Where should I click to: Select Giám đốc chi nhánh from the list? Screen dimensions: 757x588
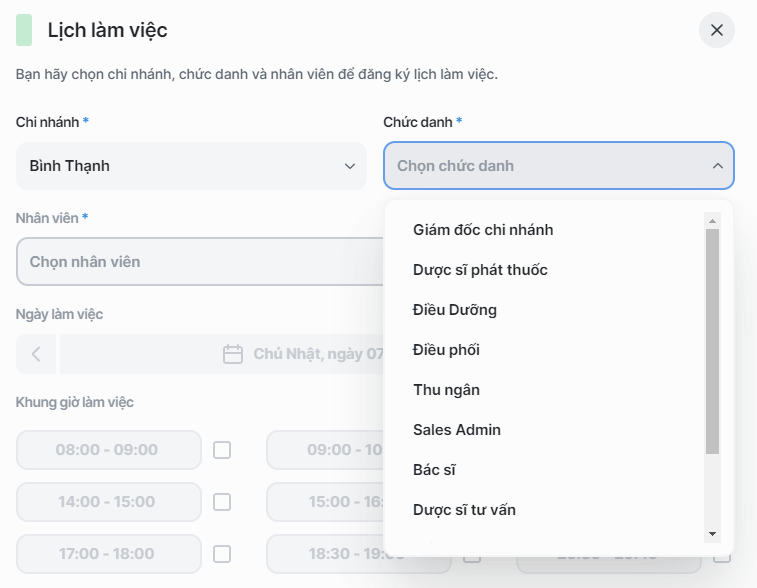point(483,230)
